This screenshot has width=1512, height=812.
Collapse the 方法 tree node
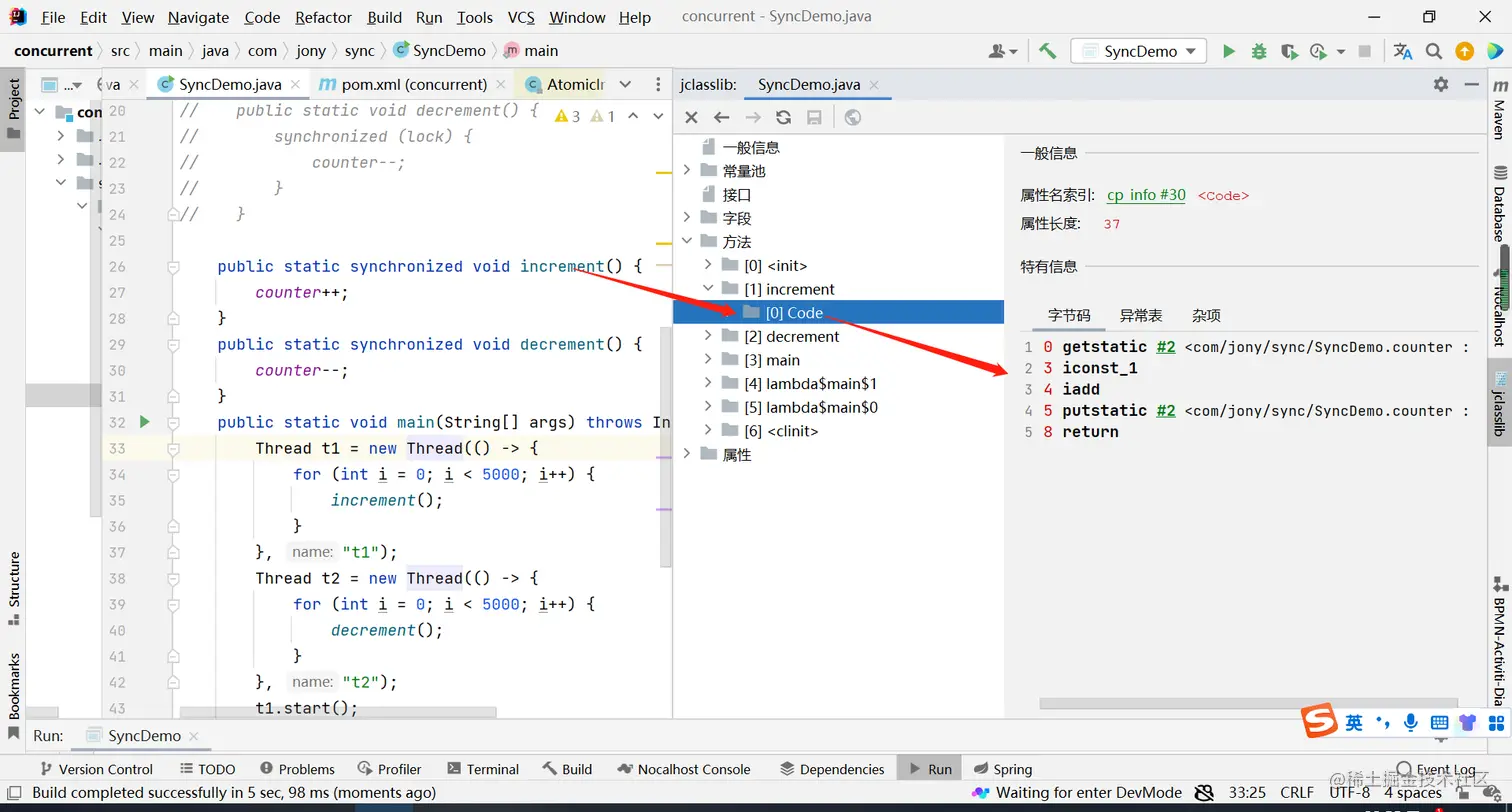click(686, 242)
